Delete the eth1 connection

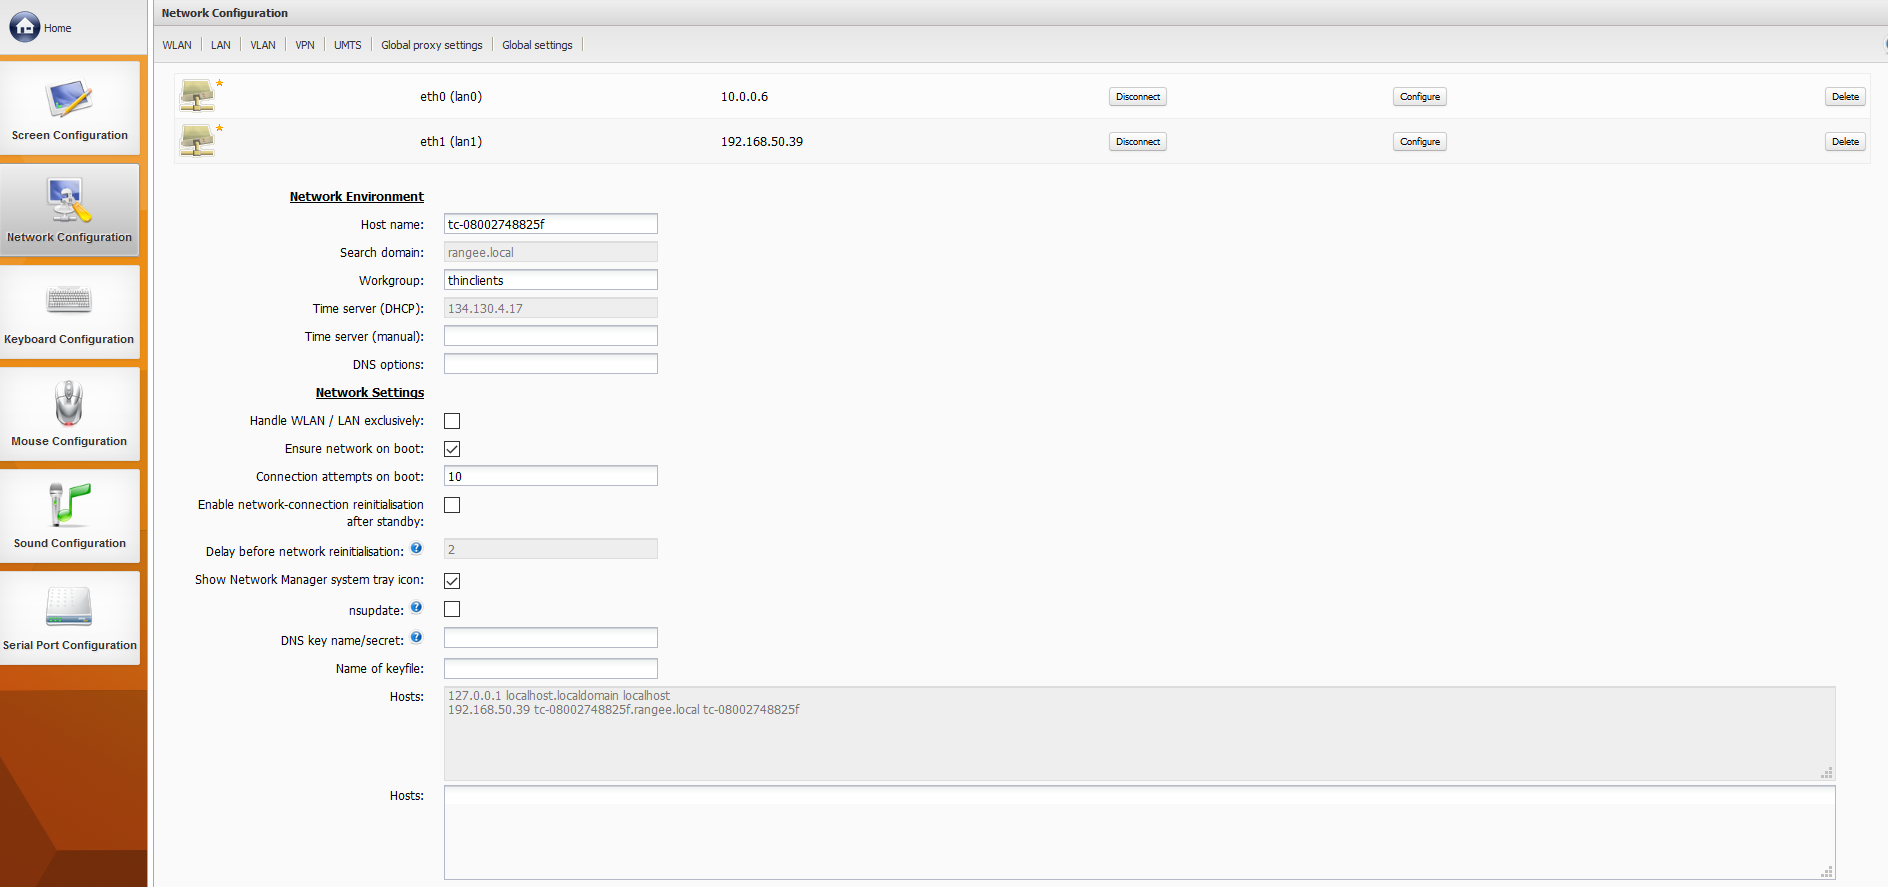[x=1845, y=142]
